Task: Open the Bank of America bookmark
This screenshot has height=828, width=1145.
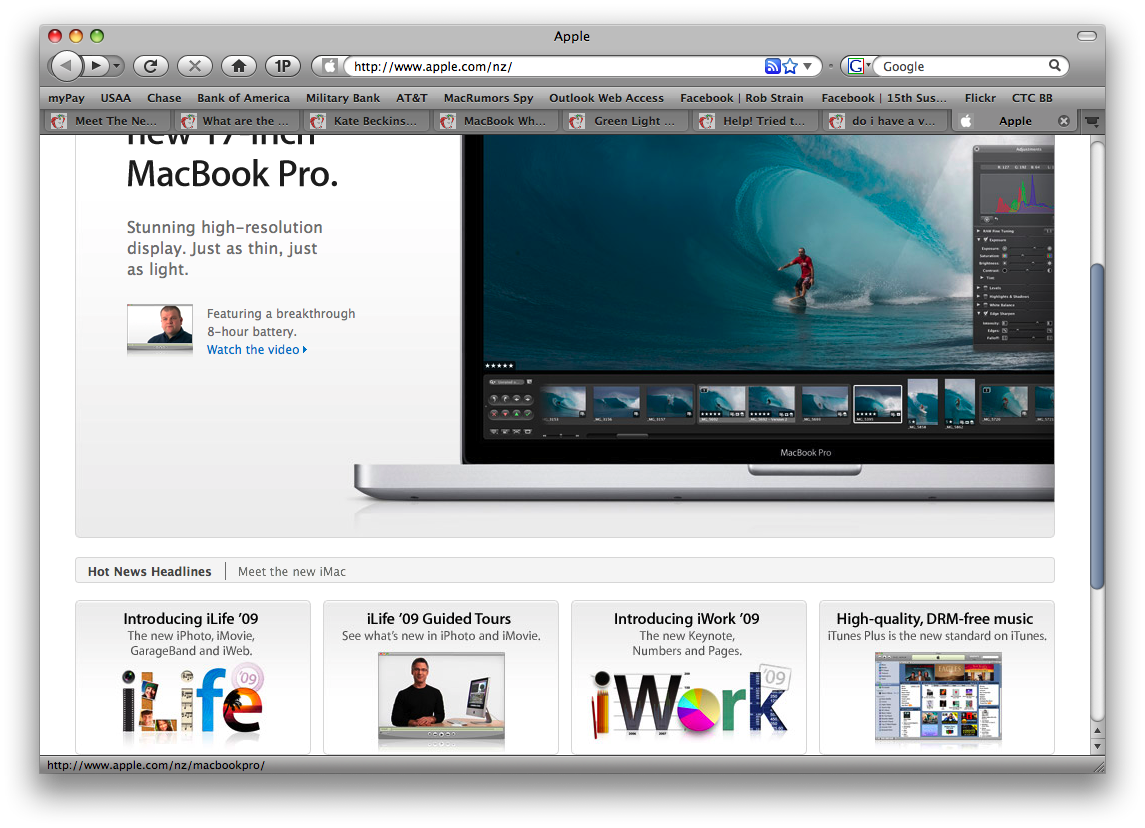Action: [243, 98]
